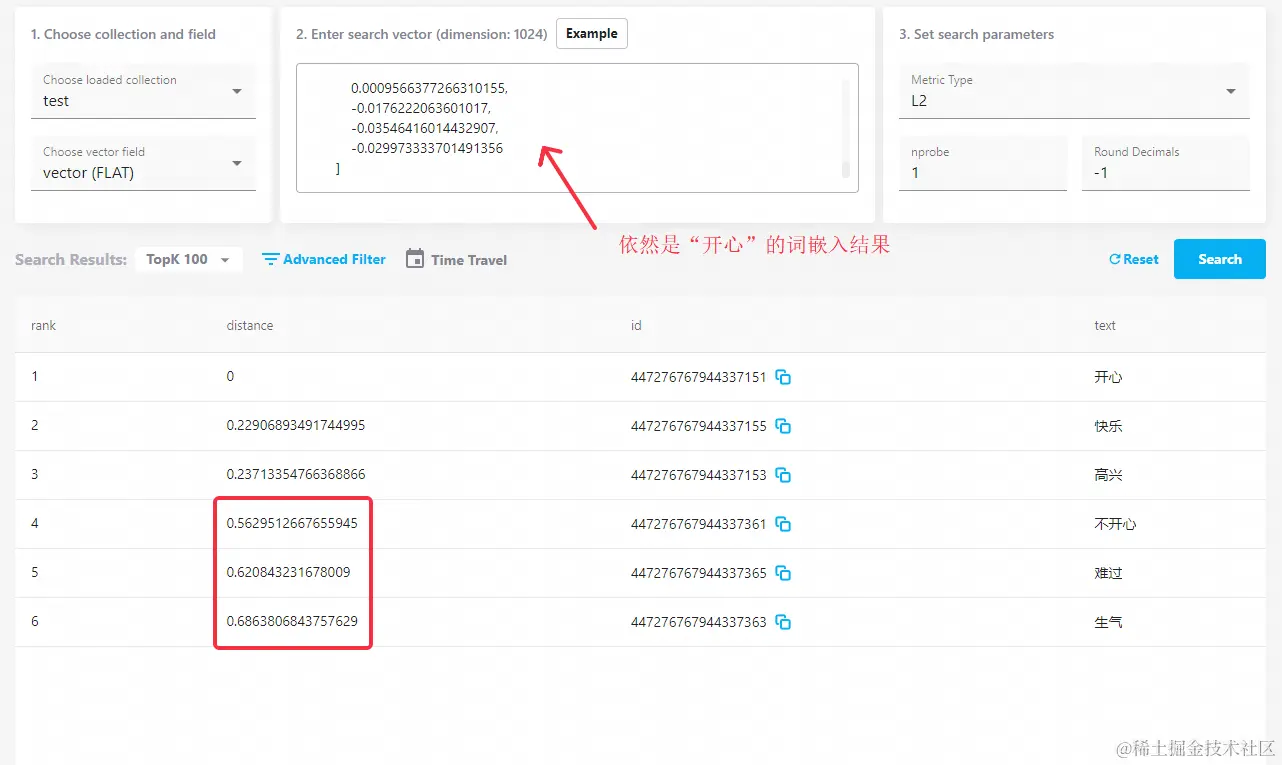Screen dimensions: 1282x765
Task: Open the Choose vector field dropdown
Action: (x=143, y=163)
